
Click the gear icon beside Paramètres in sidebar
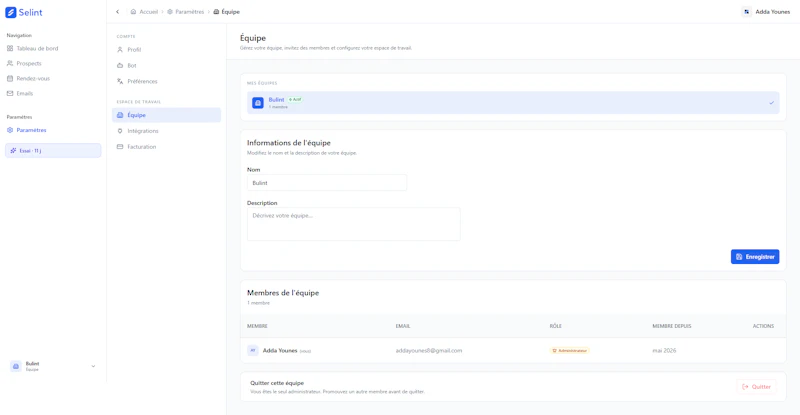coord(10,130)
